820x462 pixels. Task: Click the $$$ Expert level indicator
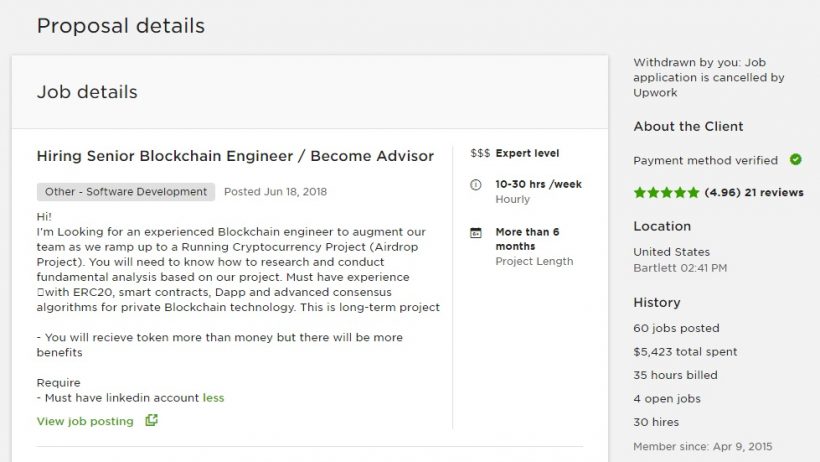tap(515, 154)
